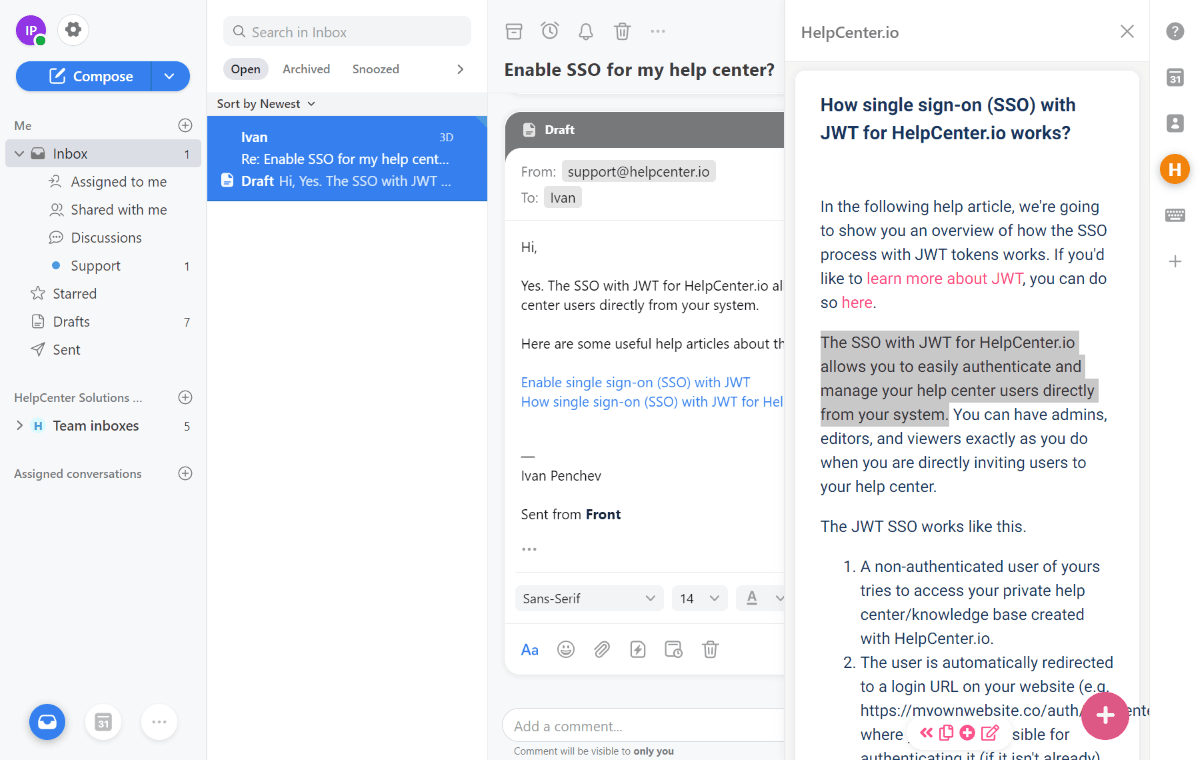Toggle the Aa formatting toolbar
Screen dimensions: 1200x760
530,649
